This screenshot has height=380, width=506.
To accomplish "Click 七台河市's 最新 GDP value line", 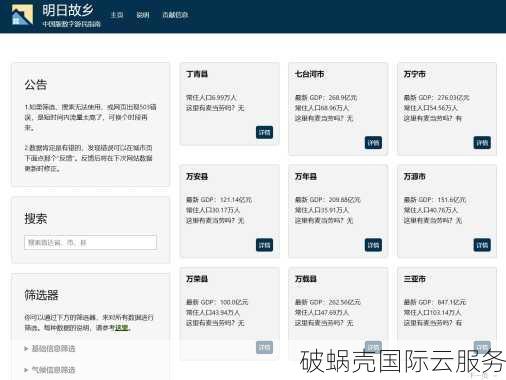I will click(x=326, y=98).
